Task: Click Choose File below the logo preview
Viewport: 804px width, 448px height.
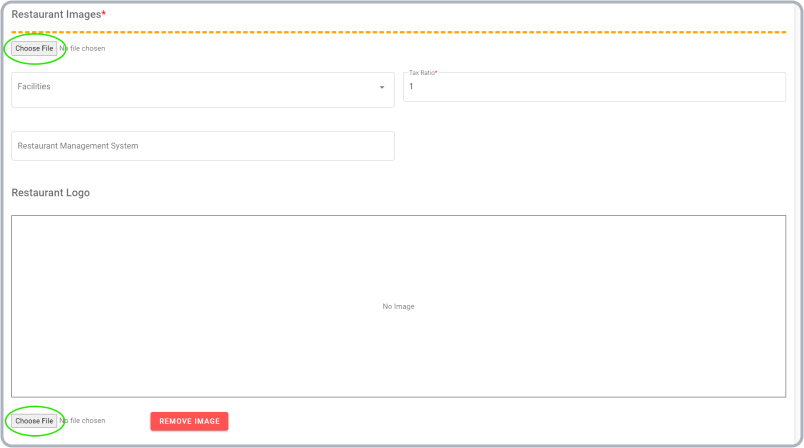Action: pos(34,421)
